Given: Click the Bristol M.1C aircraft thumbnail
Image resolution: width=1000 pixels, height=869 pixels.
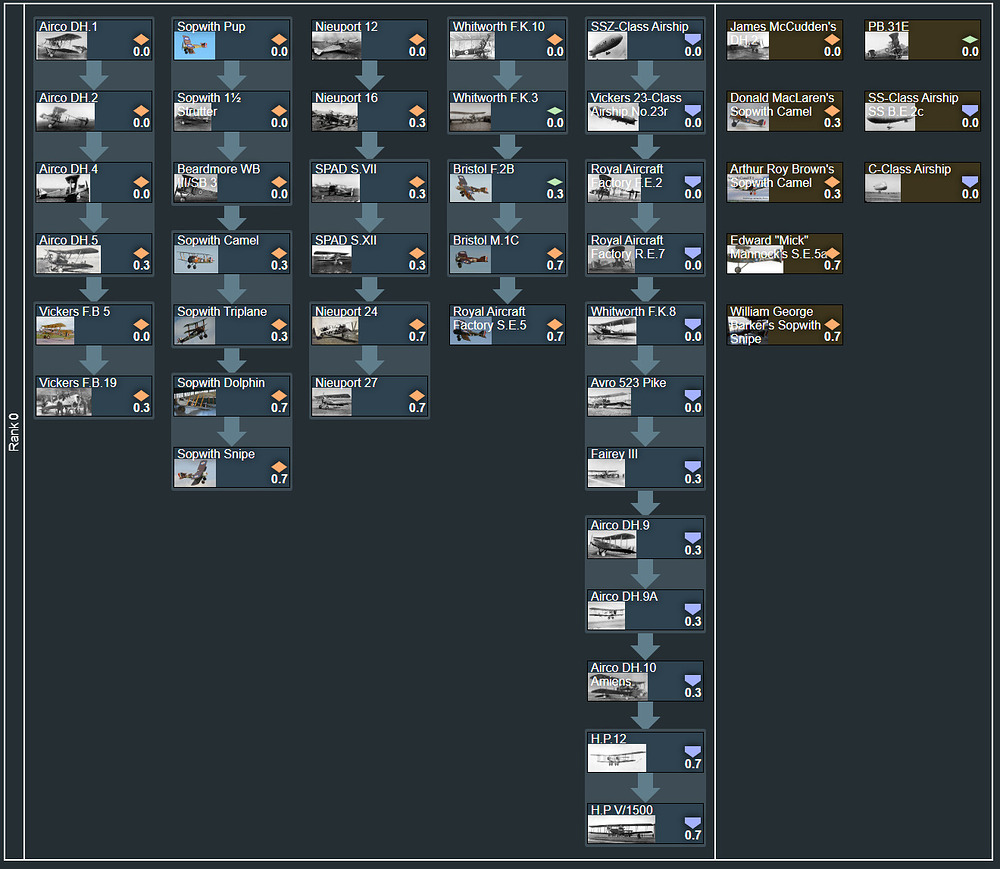Looking at the screenshot, I should tap(471, 259).
